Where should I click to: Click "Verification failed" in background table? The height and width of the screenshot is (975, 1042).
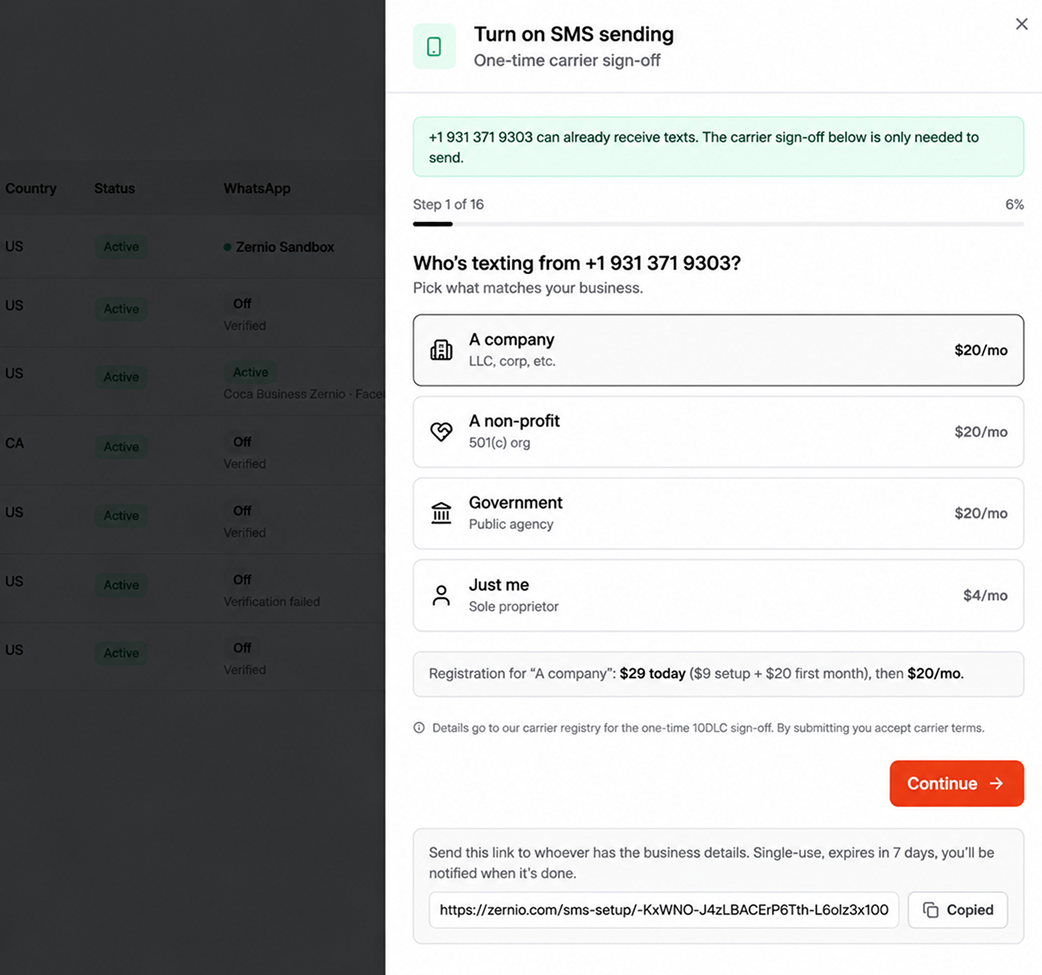271,601
